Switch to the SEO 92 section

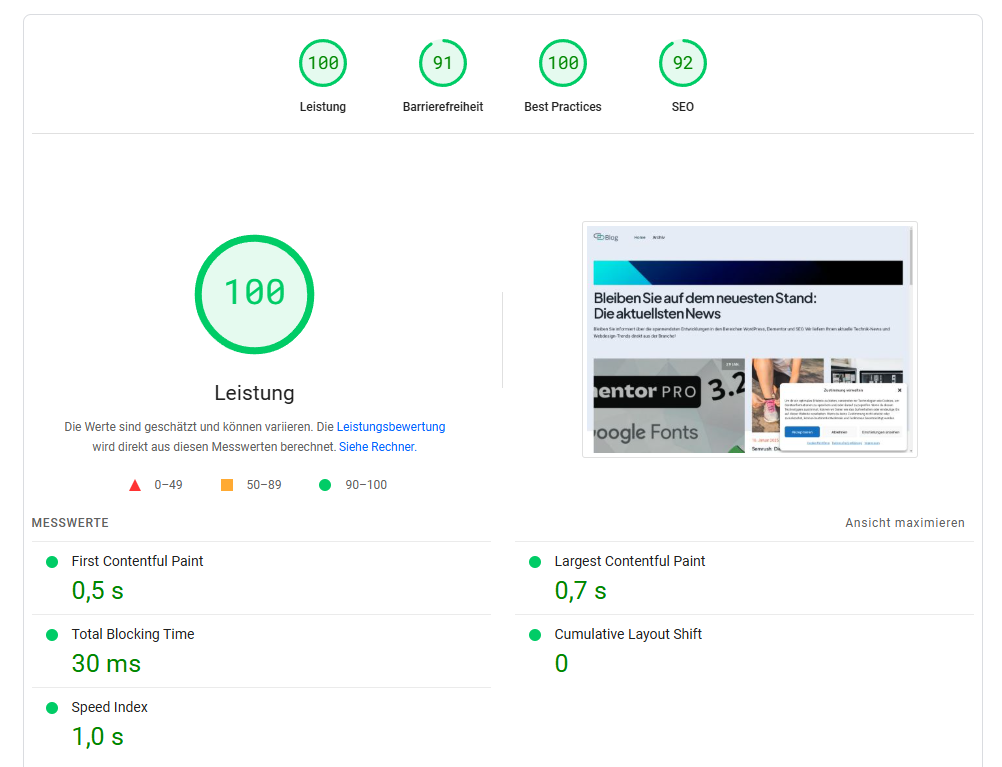682,62
